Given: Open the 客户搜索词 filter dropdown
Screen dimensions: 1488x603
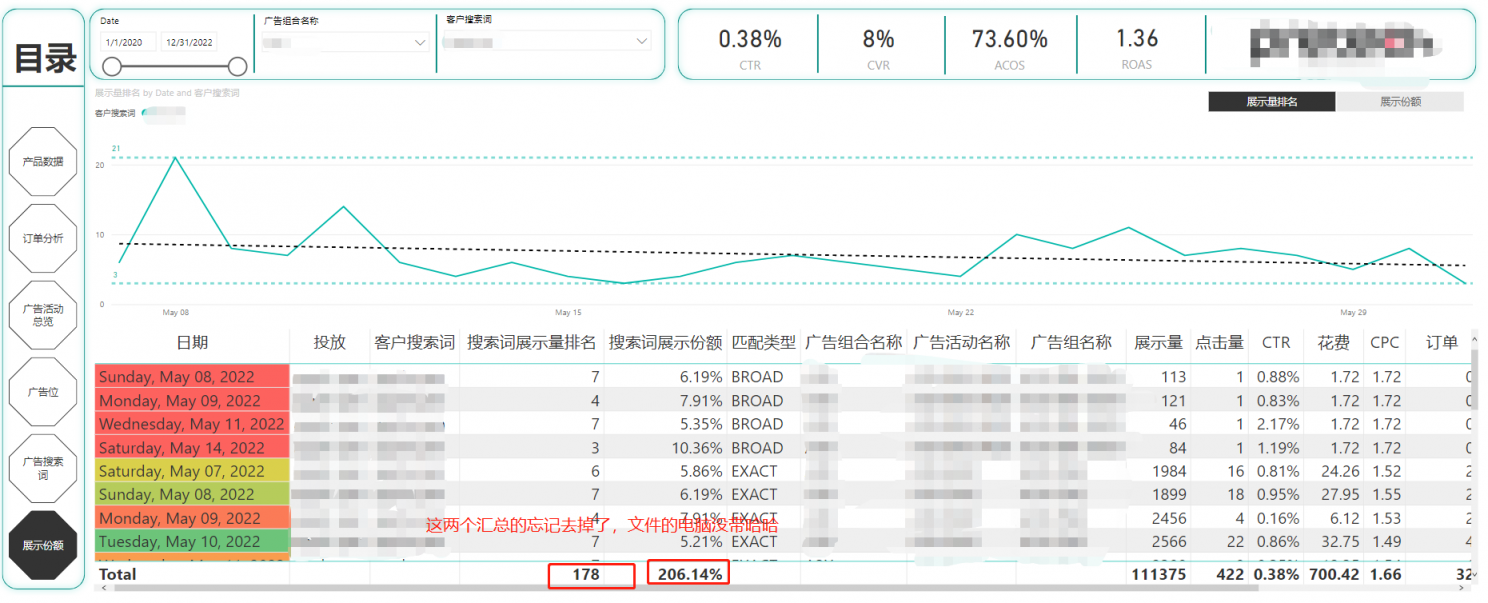Looking at the screenshot, I should [545, 41].
